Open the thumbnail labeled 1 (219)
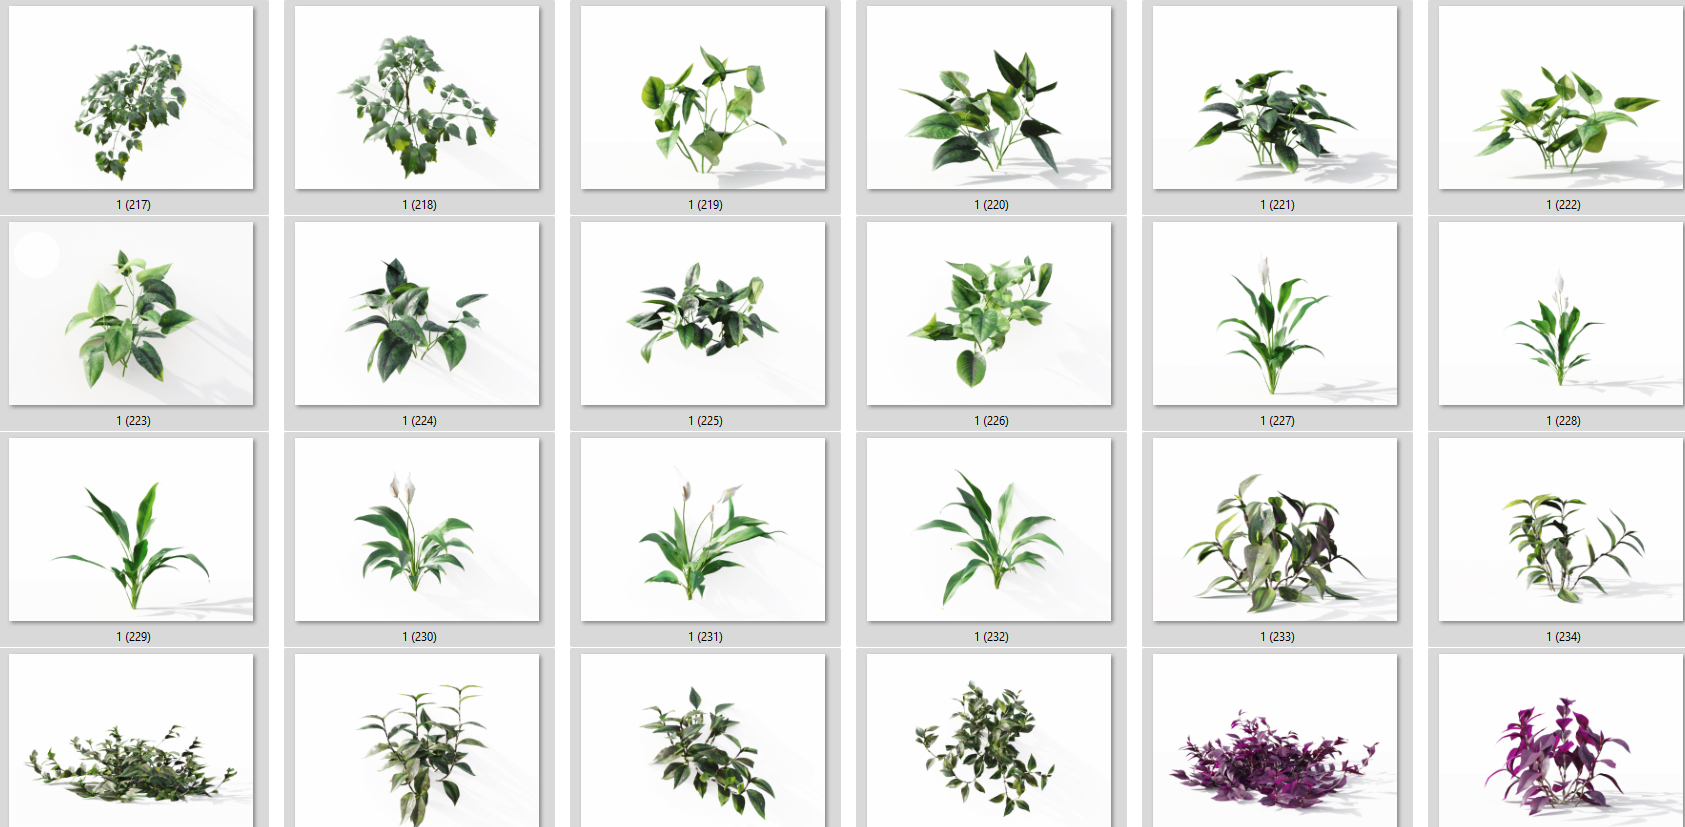1685x827 pixels. click(703, 97)
